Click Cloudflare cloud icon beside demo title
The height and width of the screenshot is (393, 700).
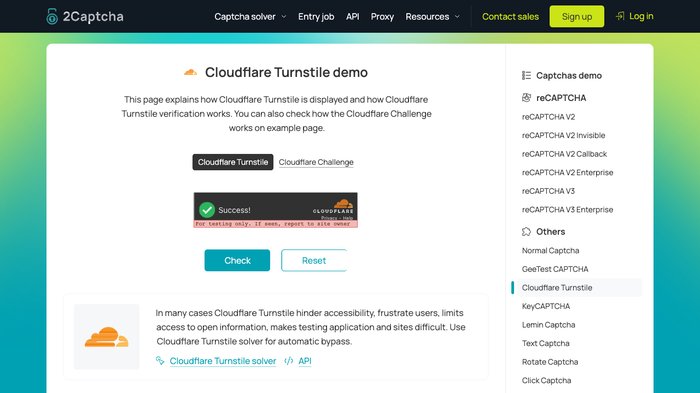coord(191,72)
